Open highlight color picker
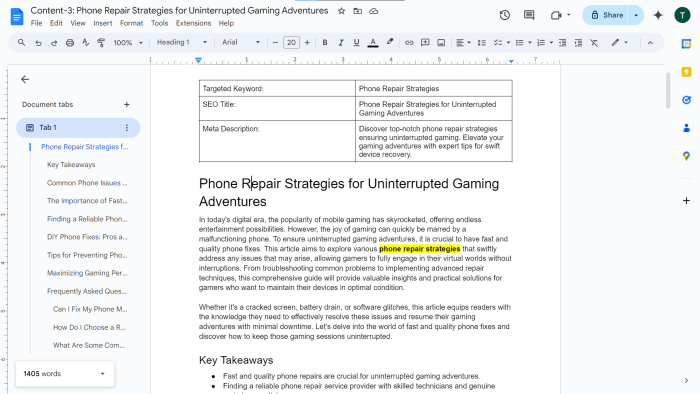The width and height of the screenshot is (700, 394). (390, 42)
